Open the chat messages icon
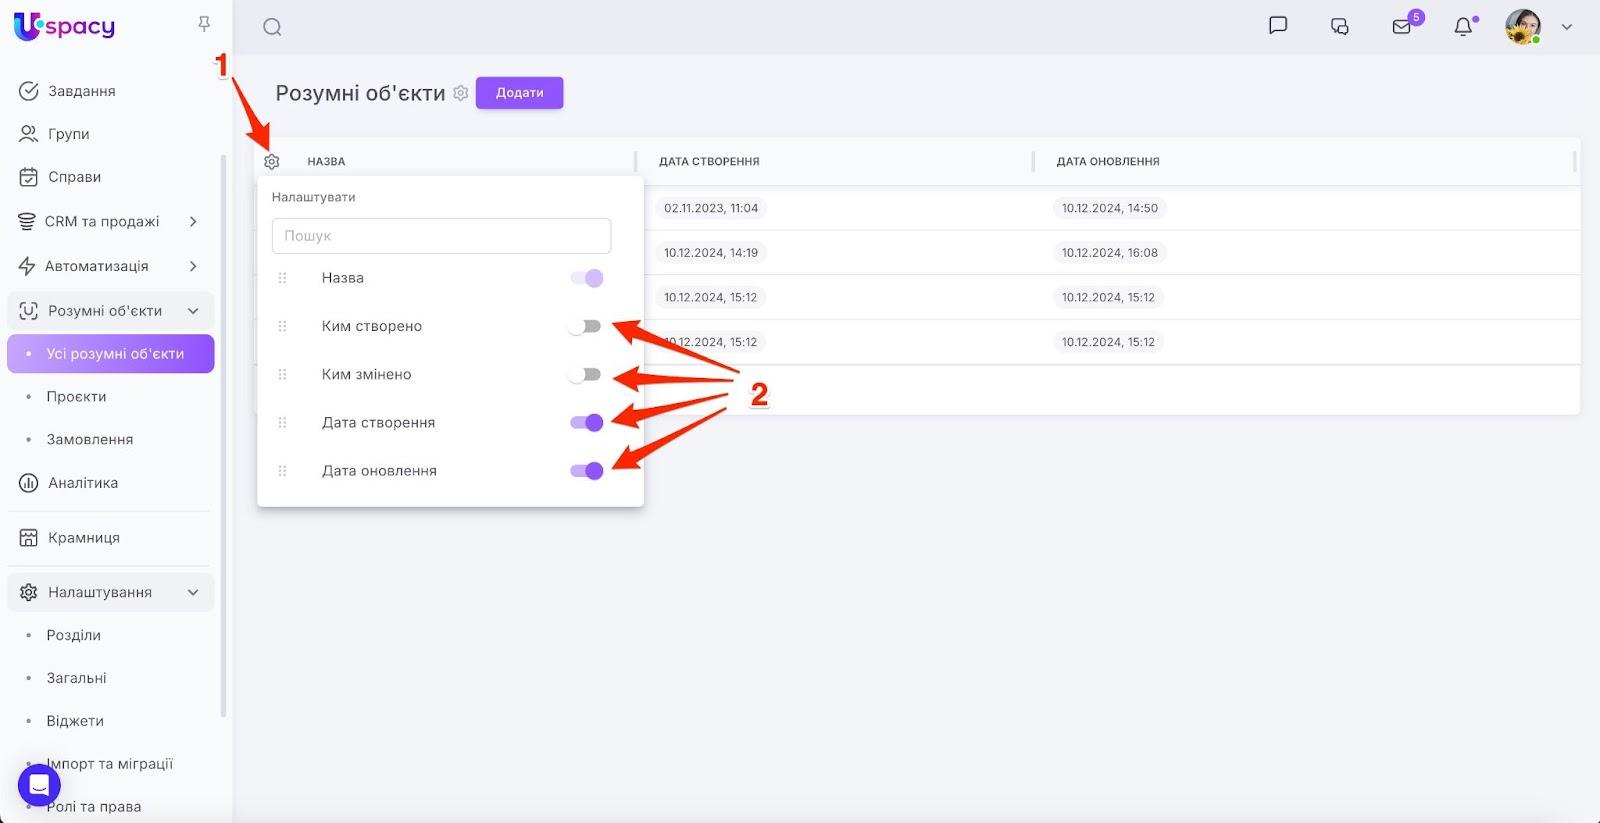 pos(1278,26)
